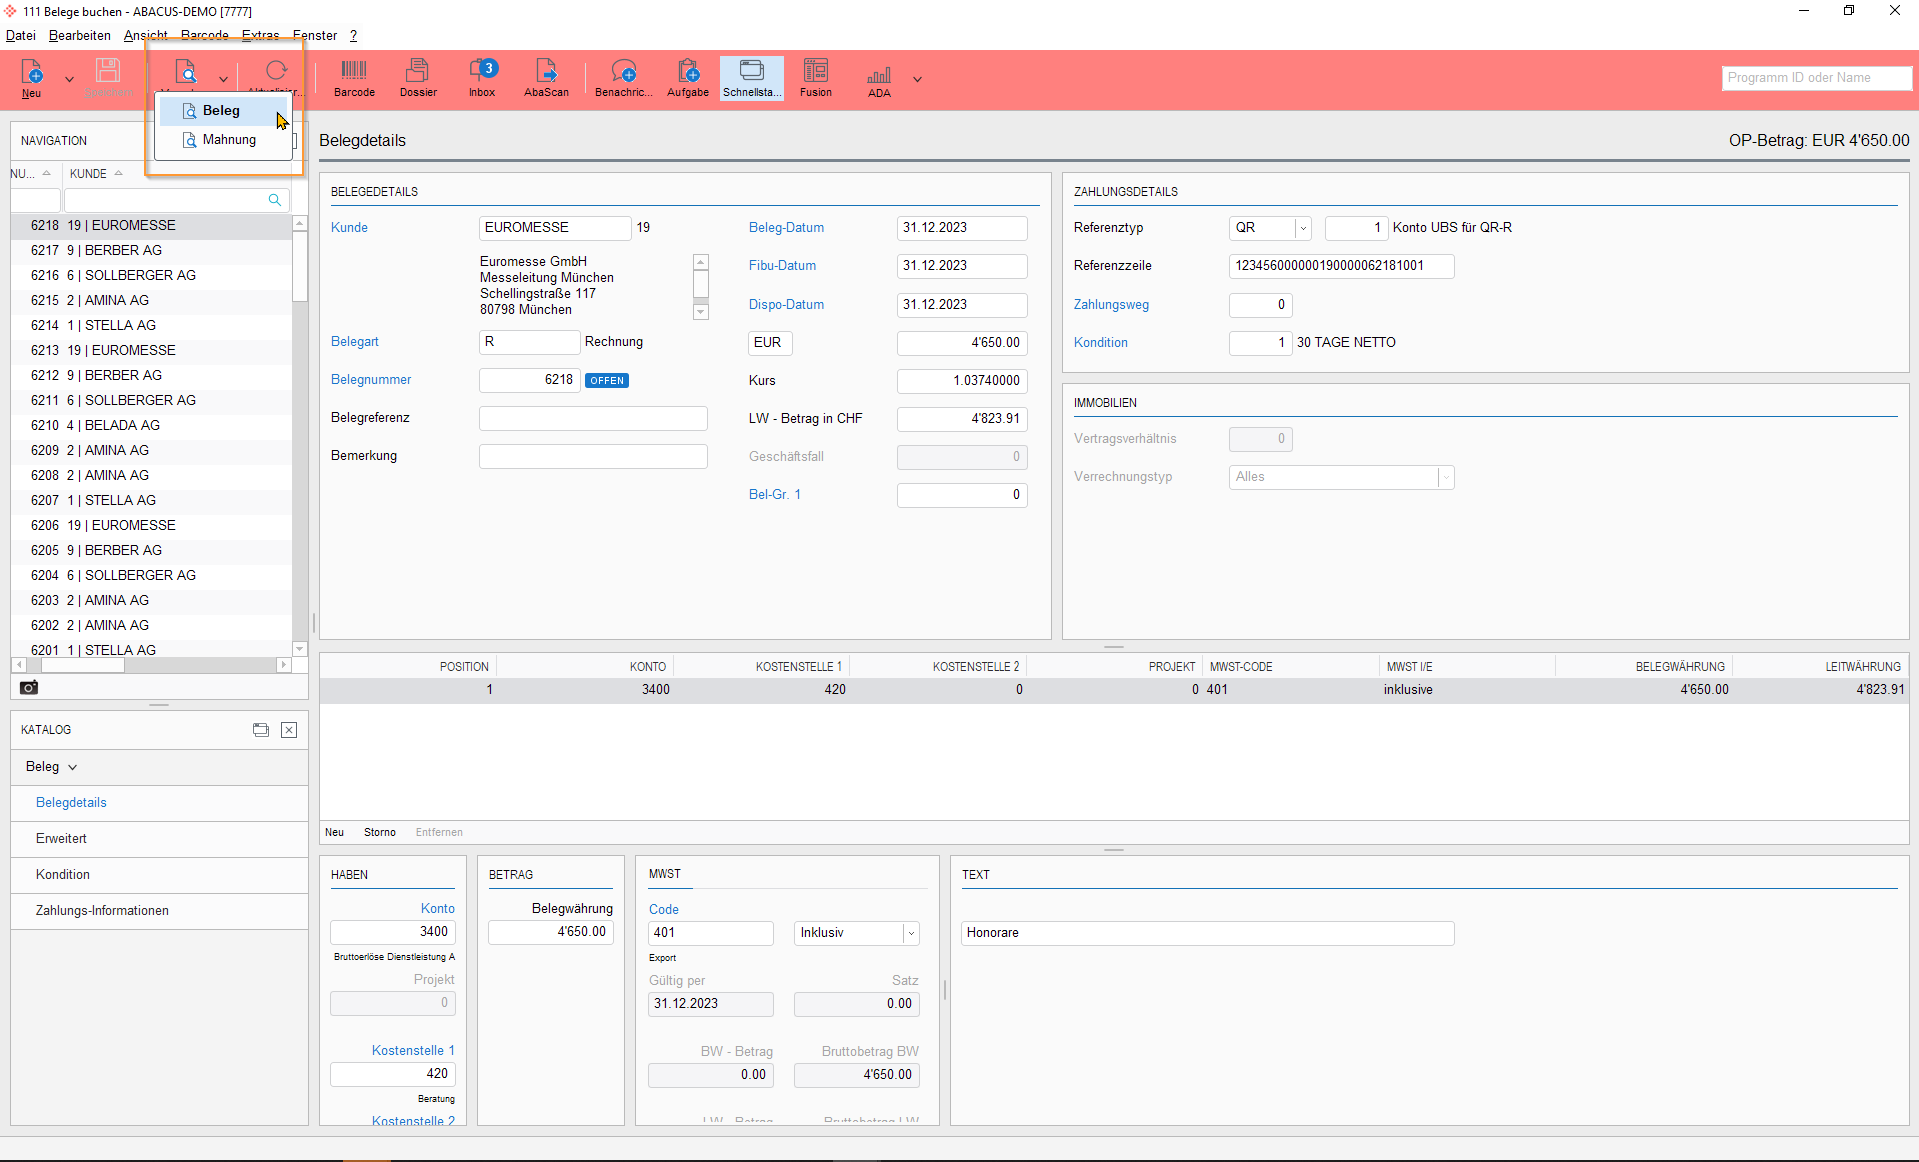The width and height of the screenshot is (1919, 1162).
Task: Click the camera icon below navigation list
Action: [x=29, y=687]
